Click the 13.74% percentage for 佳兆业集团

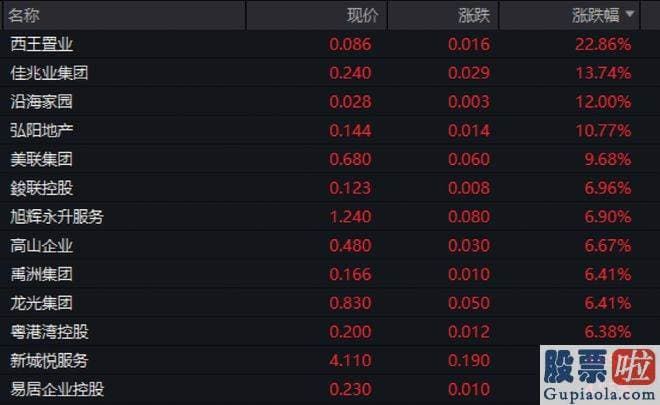pyautogui.click(x=603, y=73)
